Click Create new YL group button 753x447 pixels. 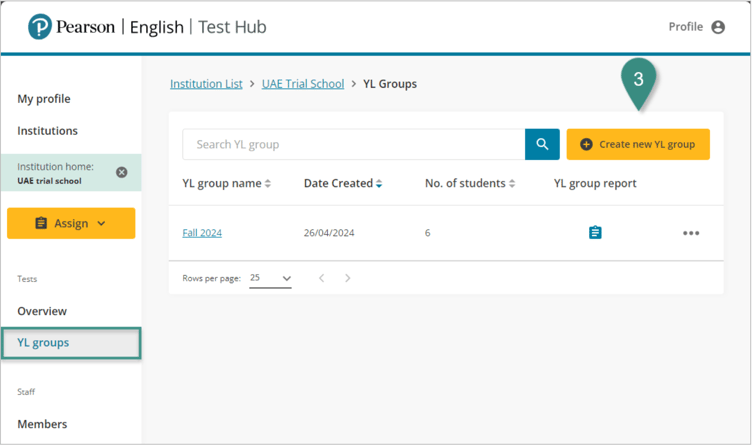(638, 144)
